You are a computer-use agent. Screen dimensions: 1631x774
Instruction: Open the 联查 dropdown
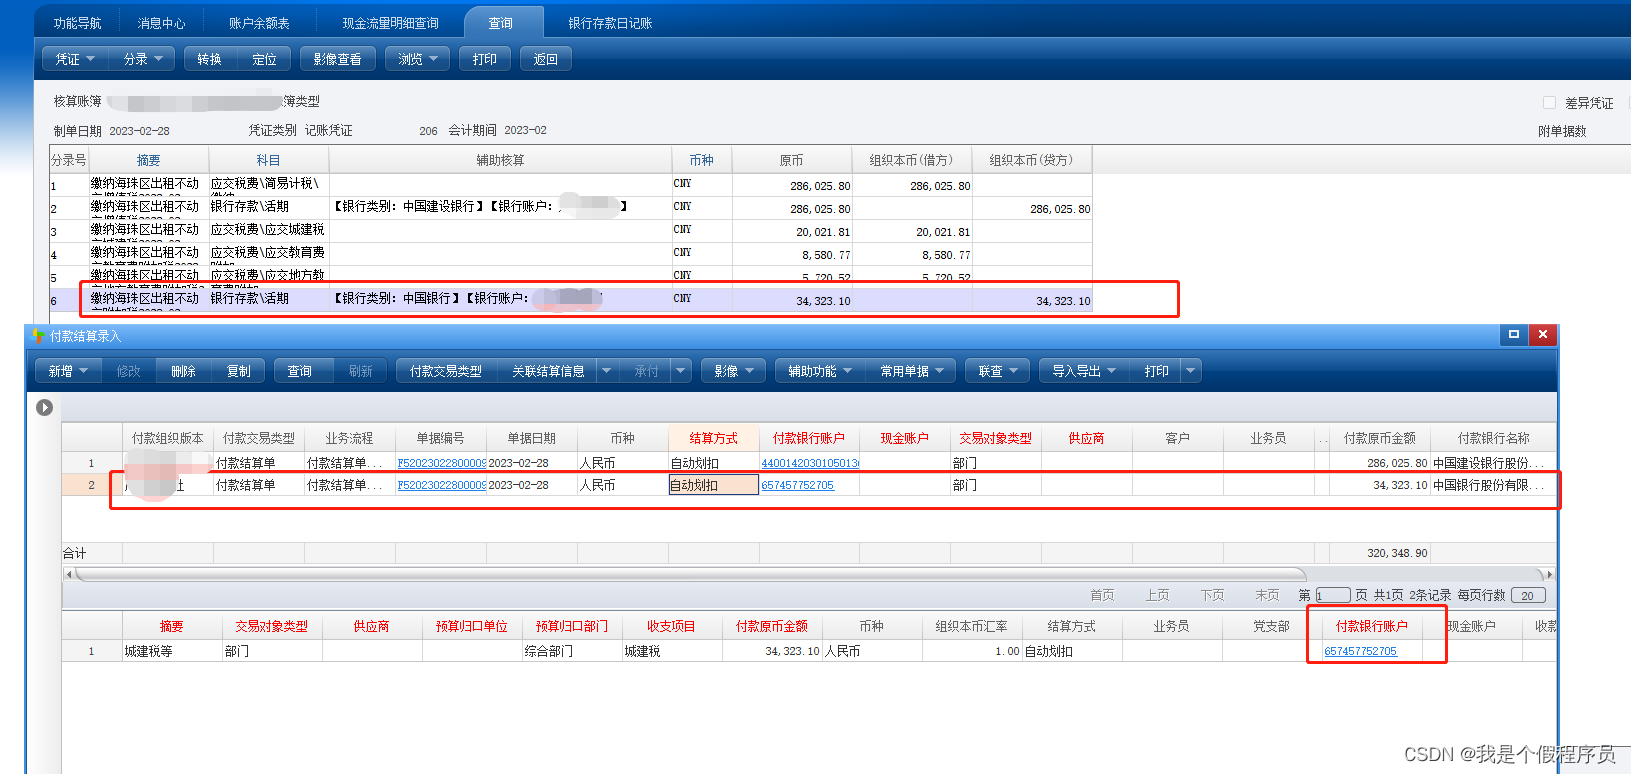coord(997,371)
